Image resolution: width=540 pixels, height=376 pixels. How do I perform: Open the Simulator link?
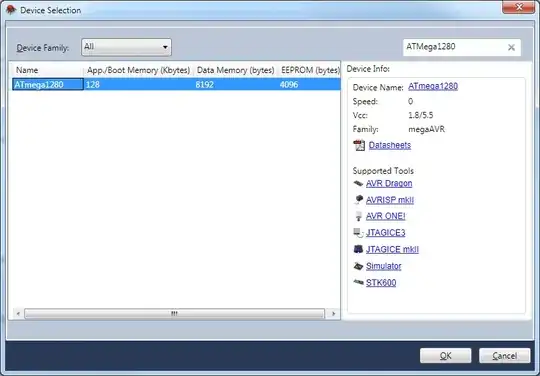383,266
